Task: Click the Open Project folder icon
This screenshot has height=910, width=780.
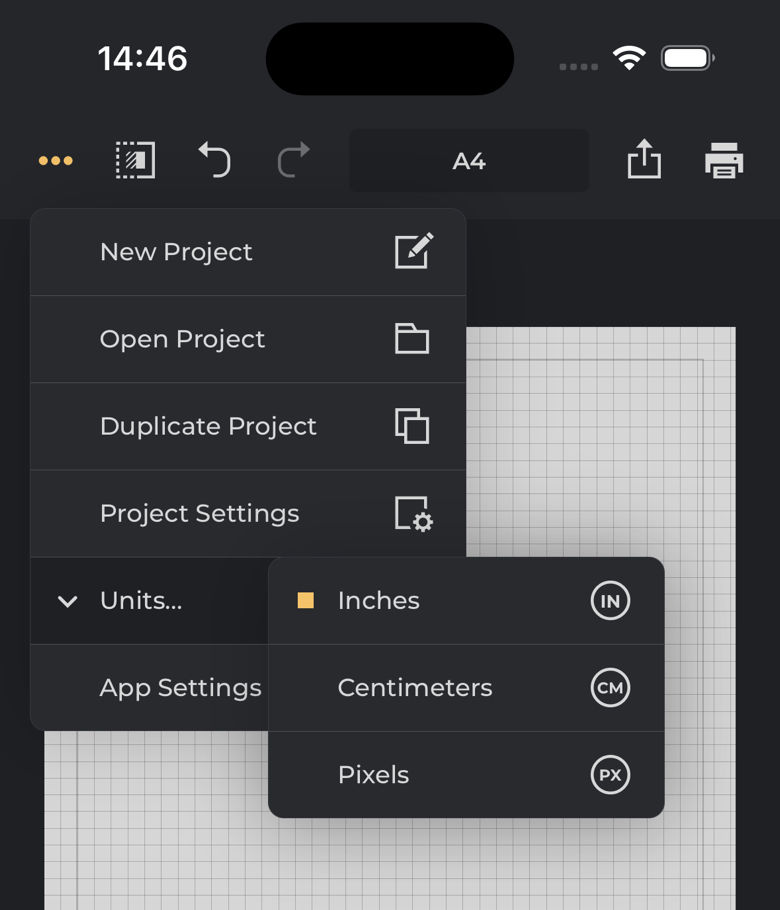Action: point(412,339)
